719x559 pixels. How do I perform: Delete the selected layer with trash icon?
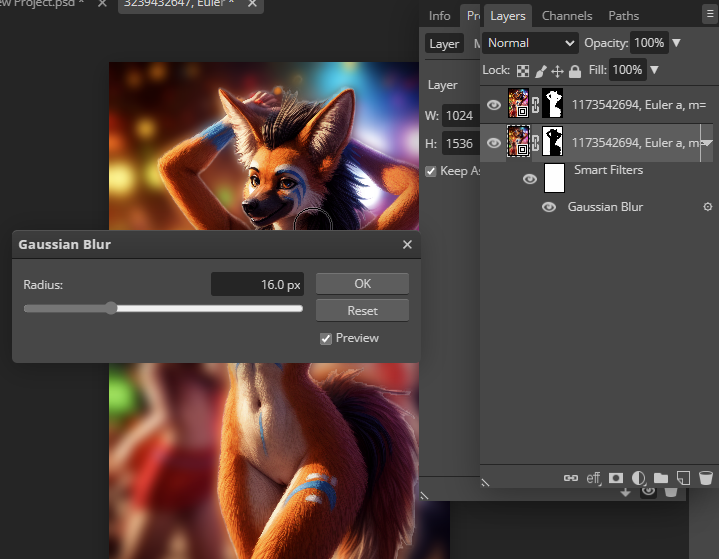coord(705,478)
